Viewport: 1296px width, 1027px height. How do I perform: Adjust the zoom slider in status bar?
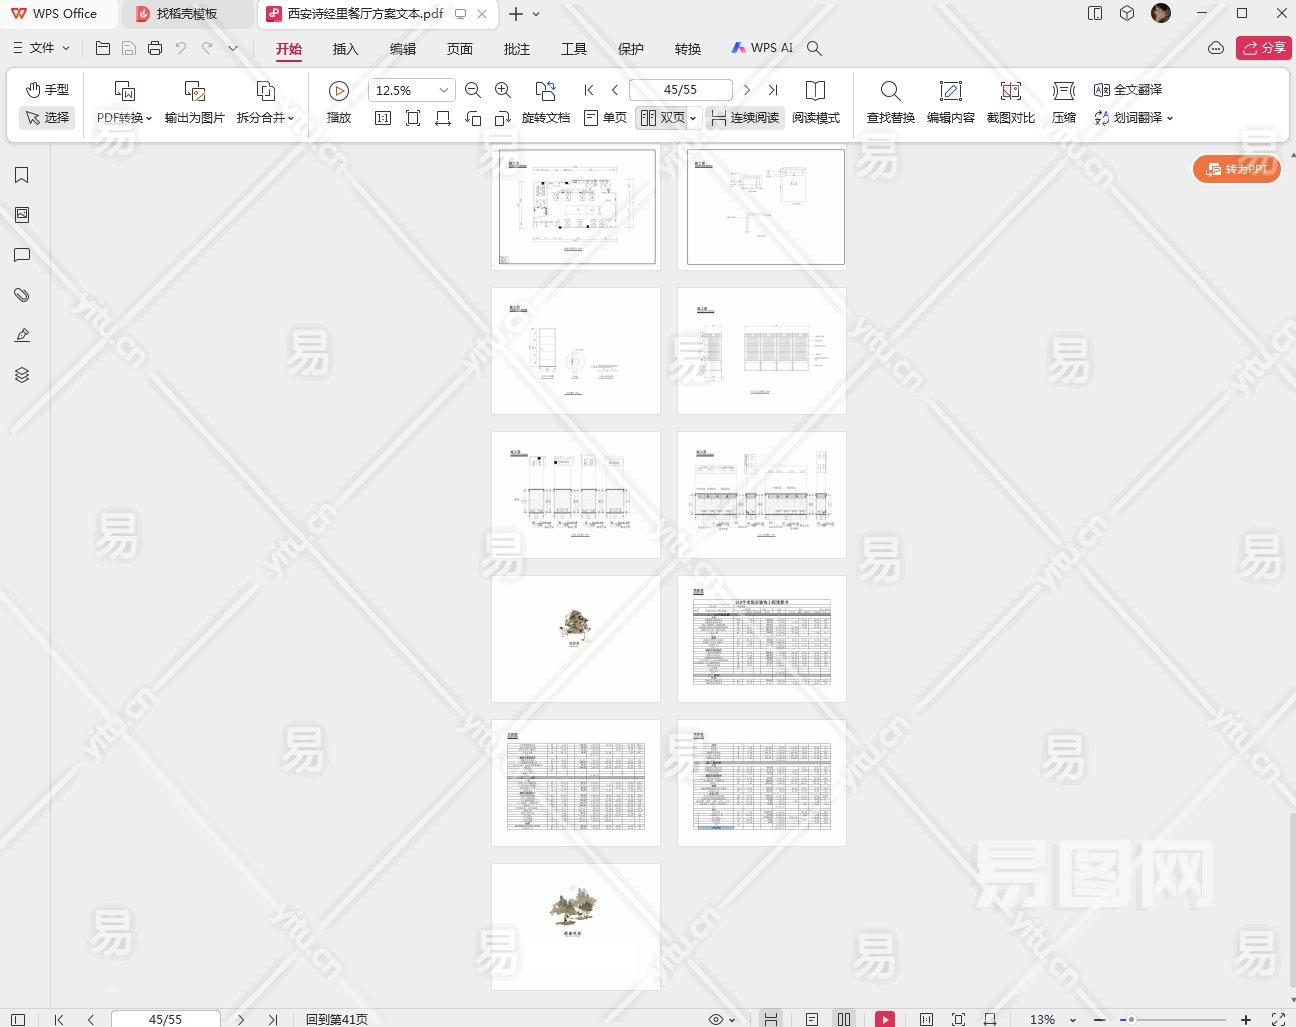click(x=1132, y=1019)
